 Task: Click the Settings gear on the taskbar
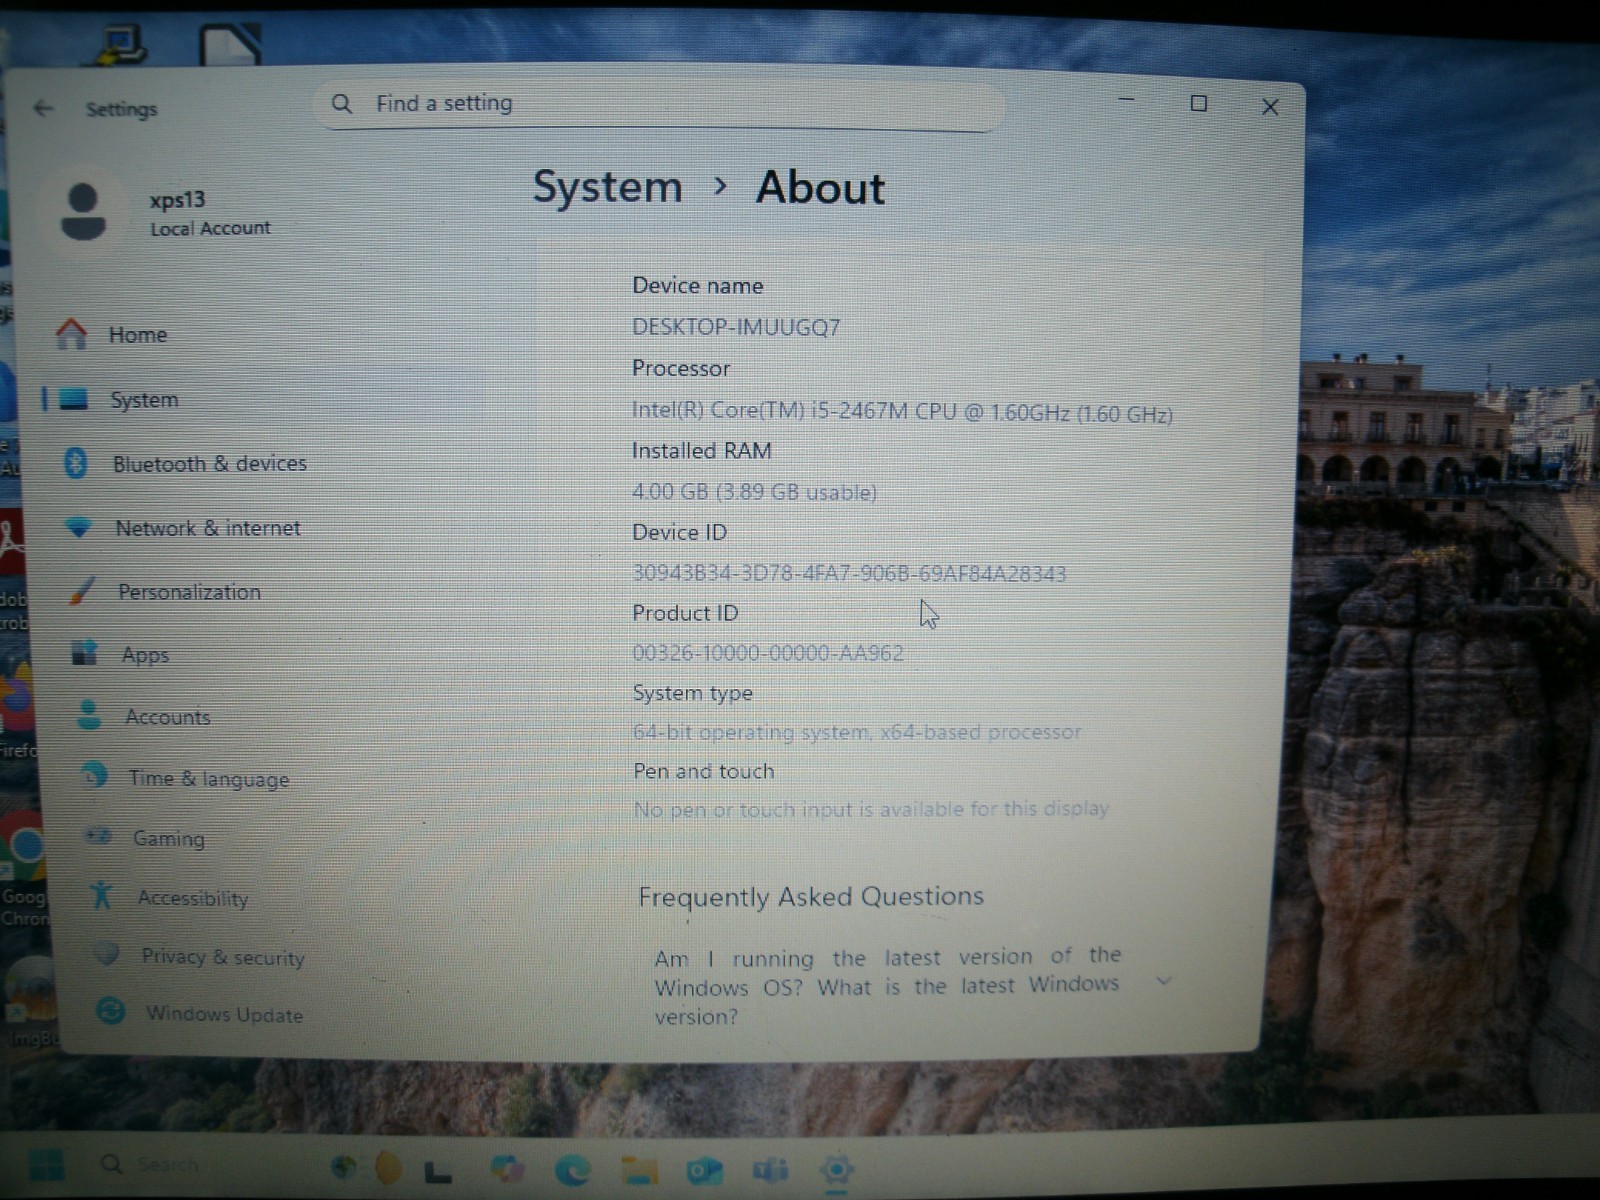point(836,1168)
